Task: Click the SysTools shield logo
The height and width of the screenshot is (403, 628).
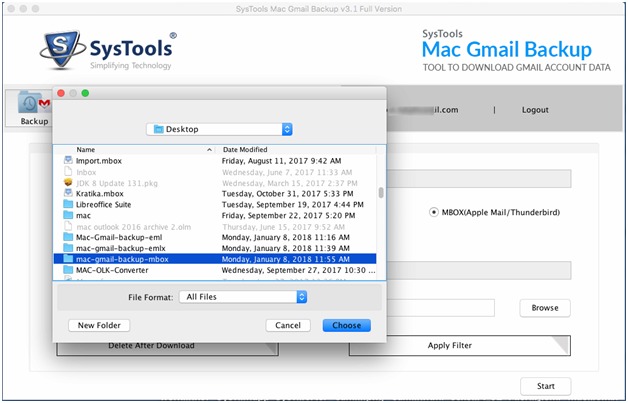Action: point(62,49)
